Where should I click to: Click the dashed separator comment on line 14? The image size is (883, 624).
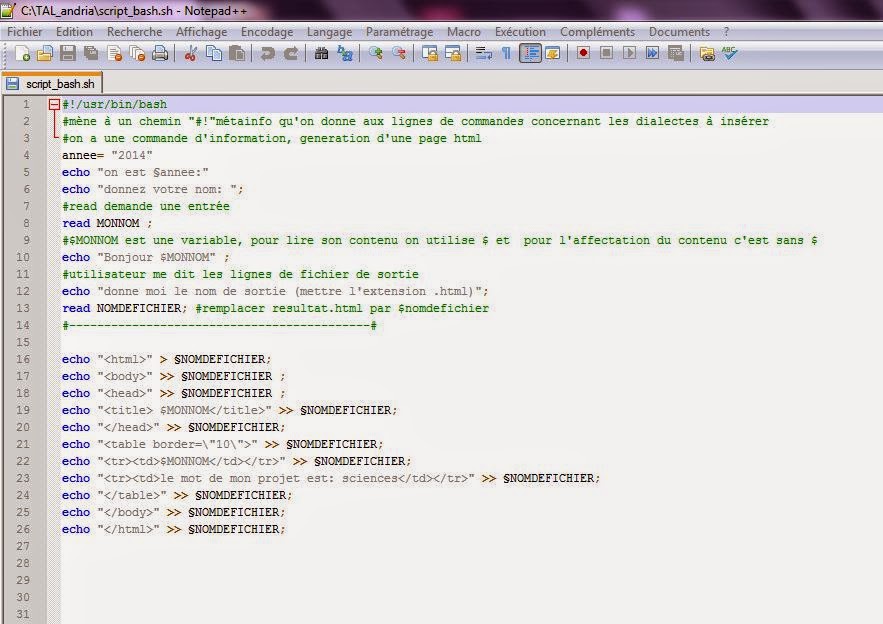click(219, 325)
